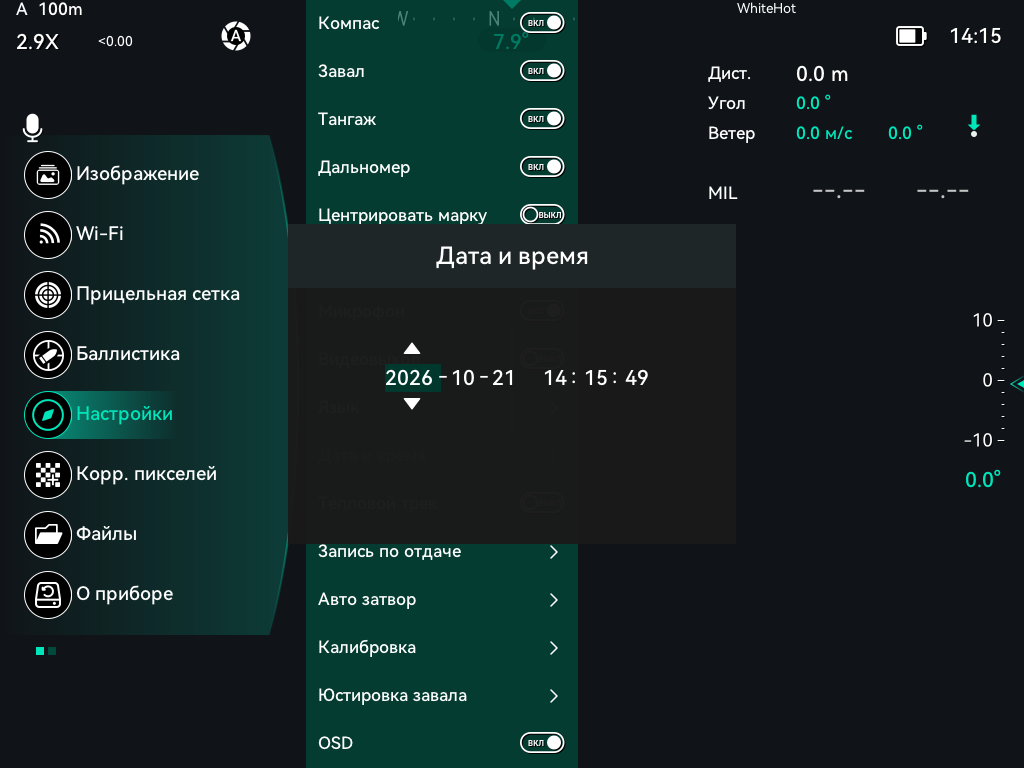
Task: Click the green download arrow icon
Action: point(974,125)
